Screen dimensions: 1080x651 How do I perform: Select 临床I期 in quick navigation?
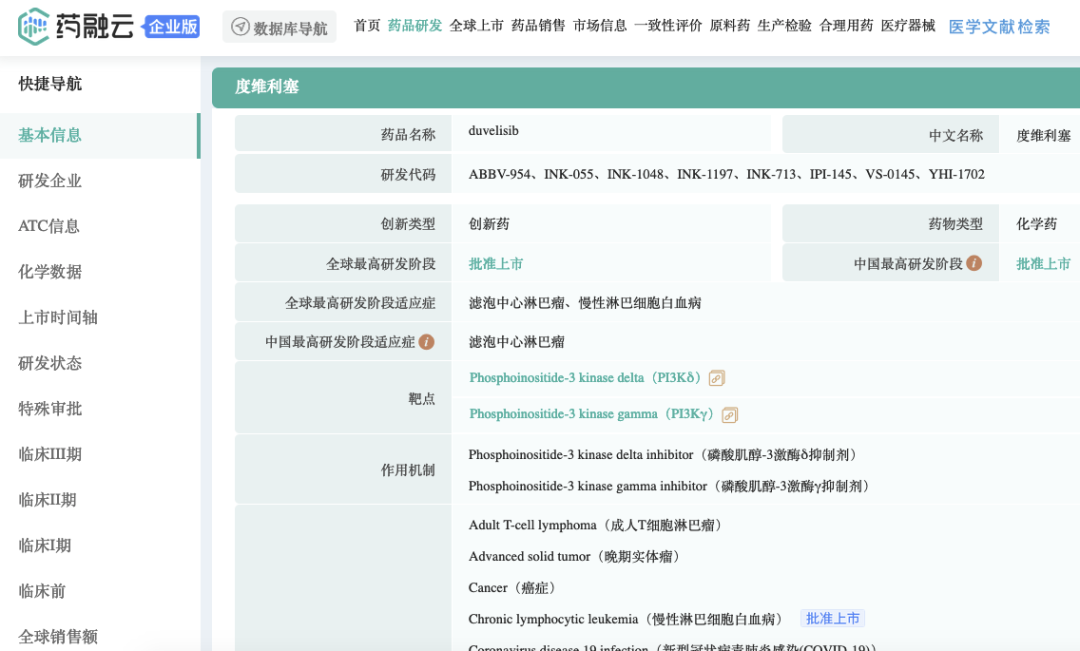click(45, 545)
